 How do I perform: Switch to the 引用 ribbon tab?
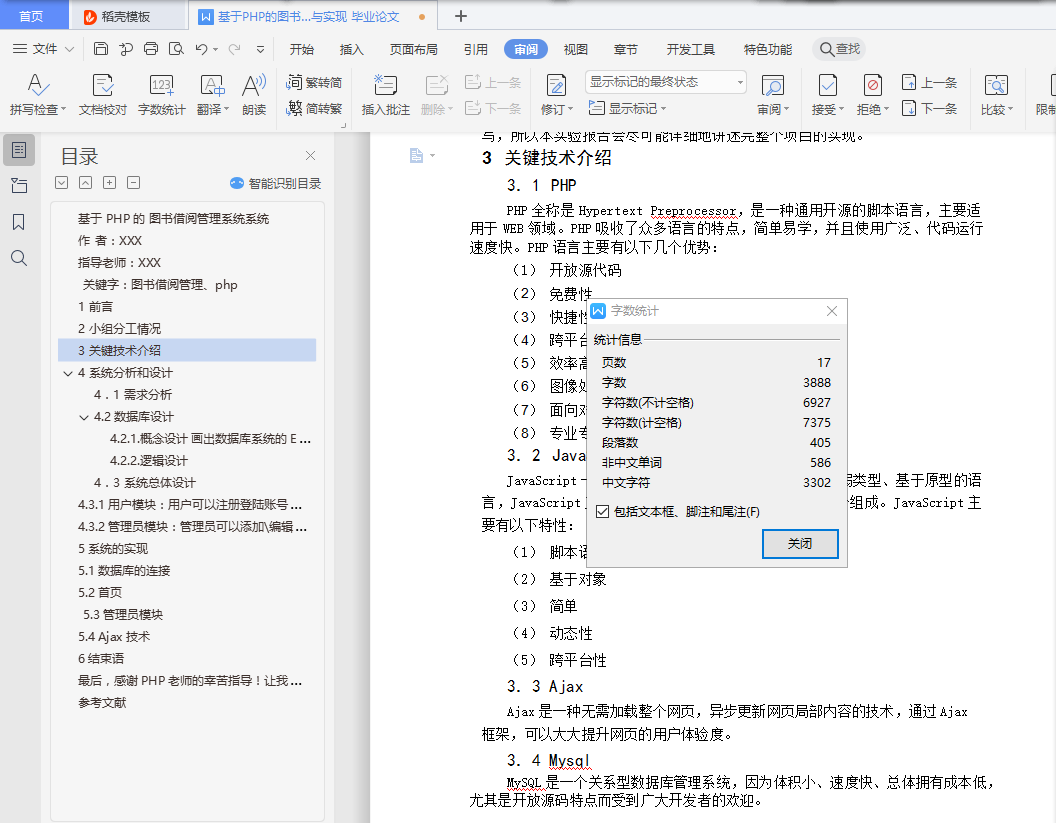(x=475, y=49)
